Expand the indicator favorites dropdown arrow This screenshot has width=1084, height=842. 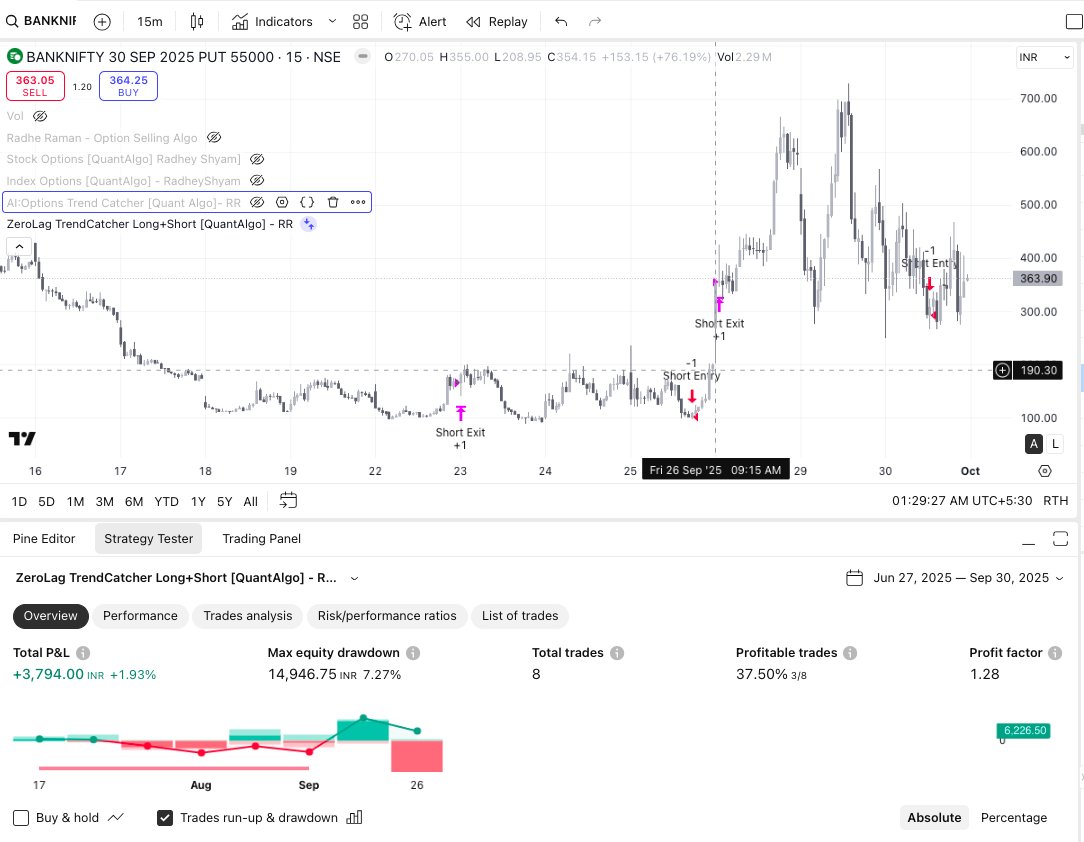click(332, 21)
